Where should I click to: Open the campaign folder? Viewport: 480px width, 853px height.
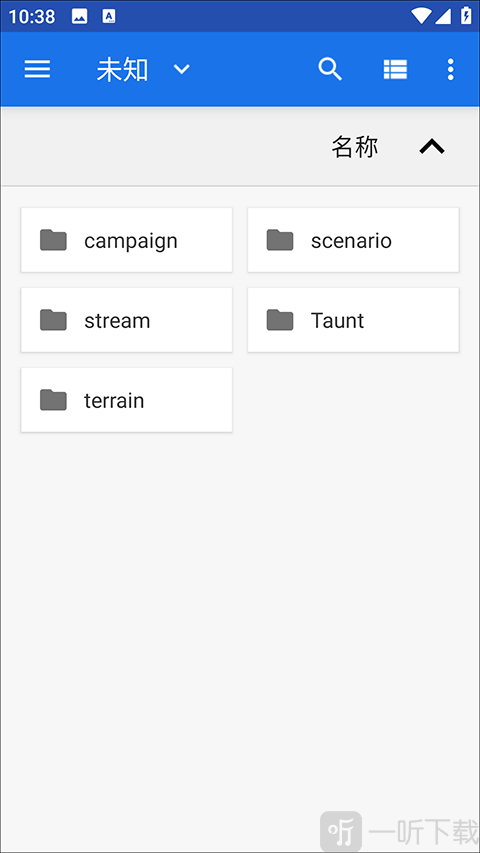tap(127, 240)
